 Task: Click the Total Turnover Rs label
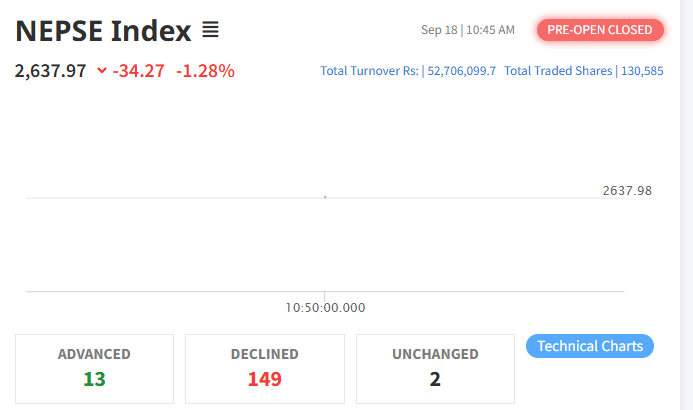click(369, 71)
